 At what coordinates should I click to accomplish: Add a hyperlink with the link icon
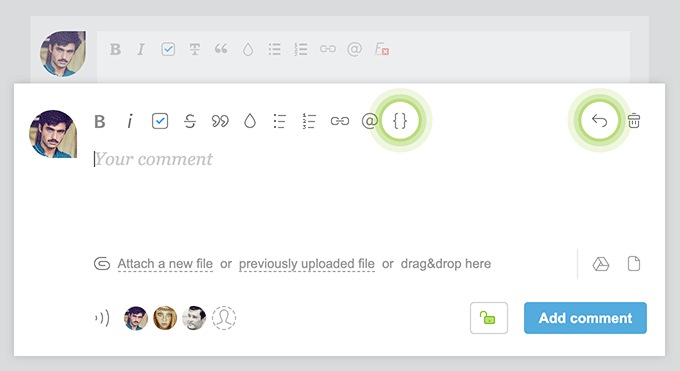[x=340, y=121]
